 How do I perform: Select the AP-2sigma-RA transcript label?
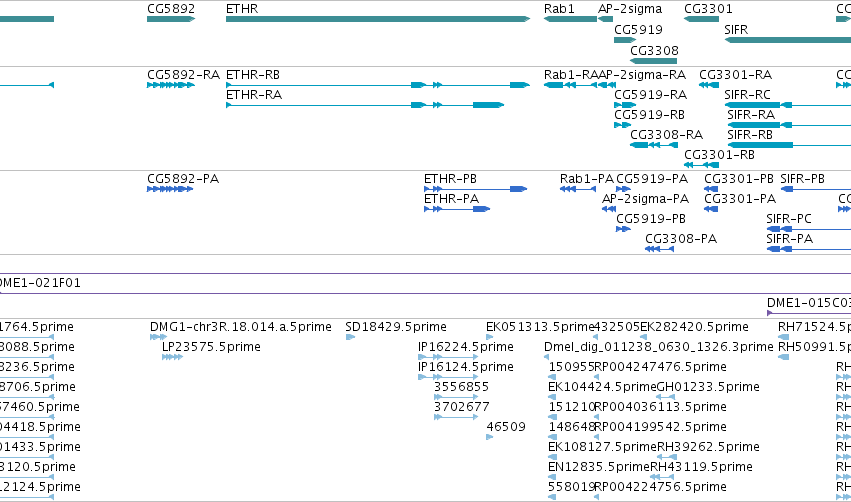point(642,75)
